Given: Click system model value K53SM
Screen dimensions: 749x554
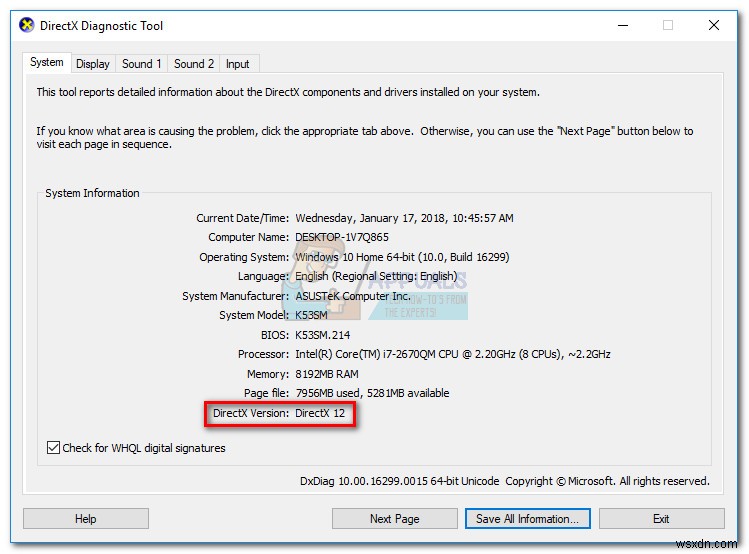Looking at the screenshot, I should tap(311, 315).
